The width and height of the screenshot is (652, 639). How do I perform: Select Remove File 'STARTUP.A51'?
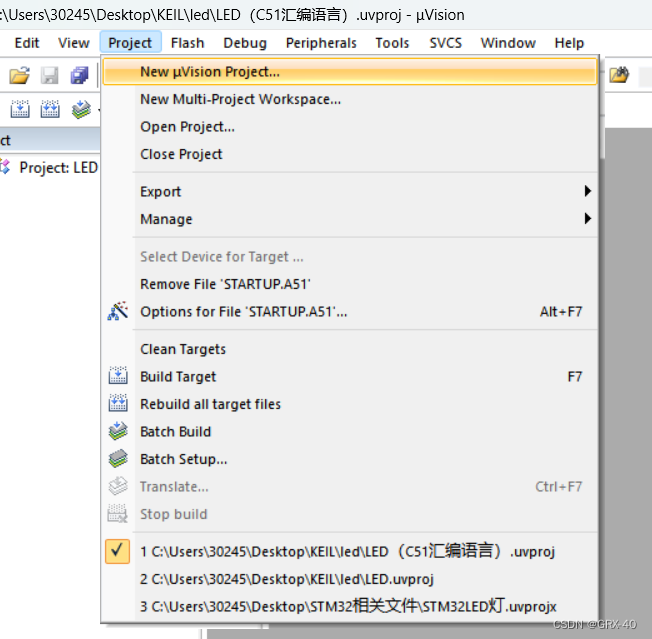(350, 284)
